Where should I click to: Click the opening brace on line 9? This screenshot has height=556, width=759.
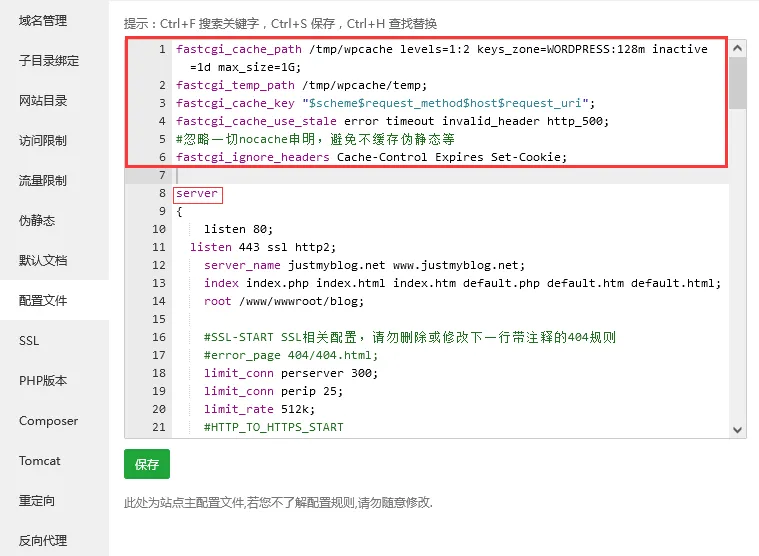pyautogui.click(x=179, y=211)
